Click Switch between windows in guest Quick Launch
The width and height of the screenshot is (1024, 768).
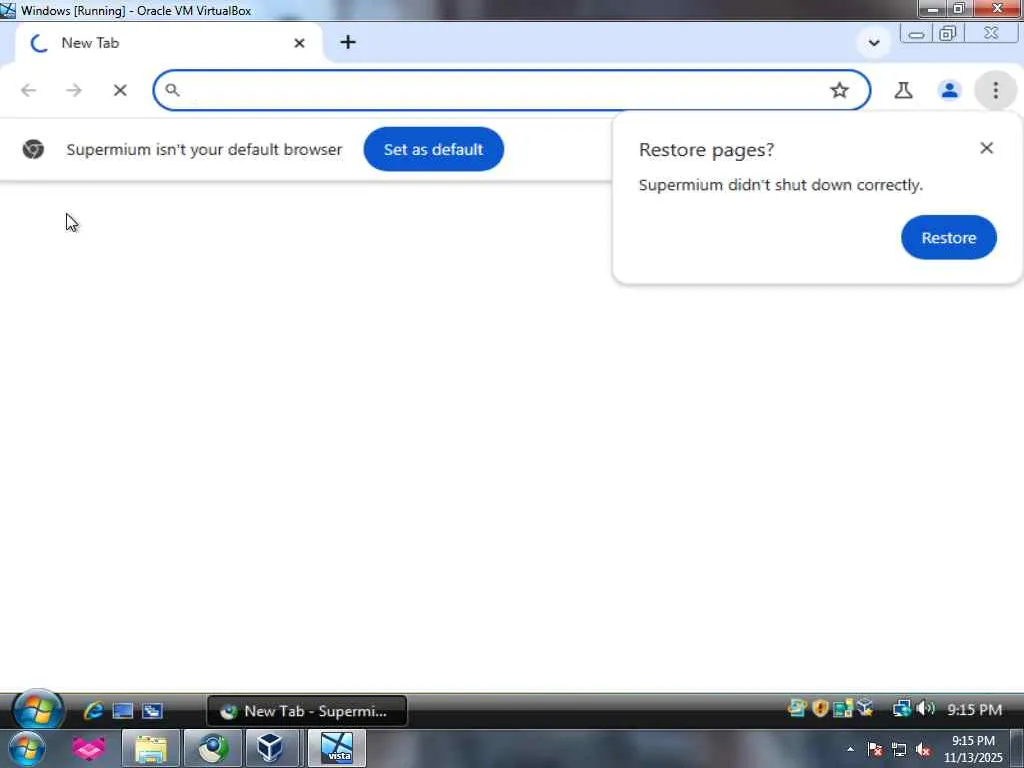coord(152,711)
